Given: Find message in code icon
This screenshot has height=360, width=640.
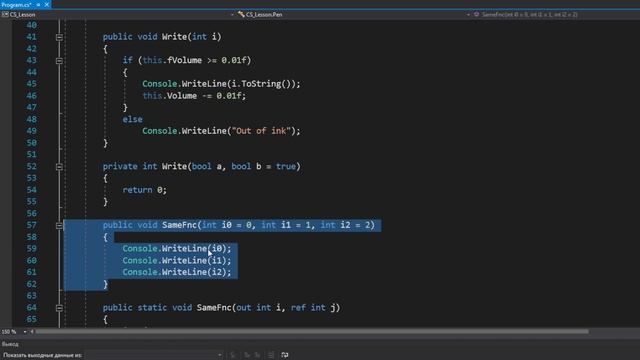Looking at the screenshot, I should pyautogui.click(x=233, y=355).
